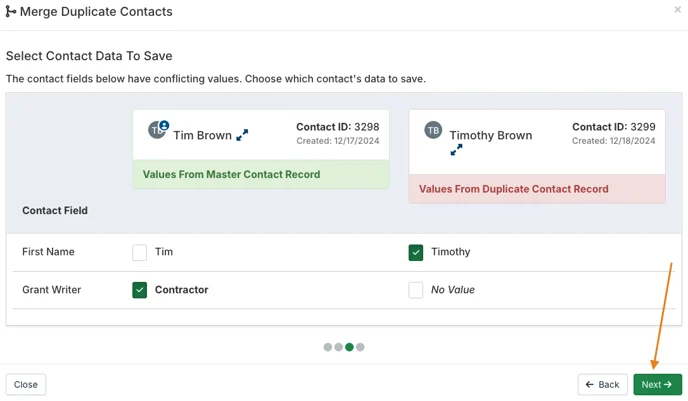688x401 pixels.
Task: Click the First Name field label
Action: [48, 252]
